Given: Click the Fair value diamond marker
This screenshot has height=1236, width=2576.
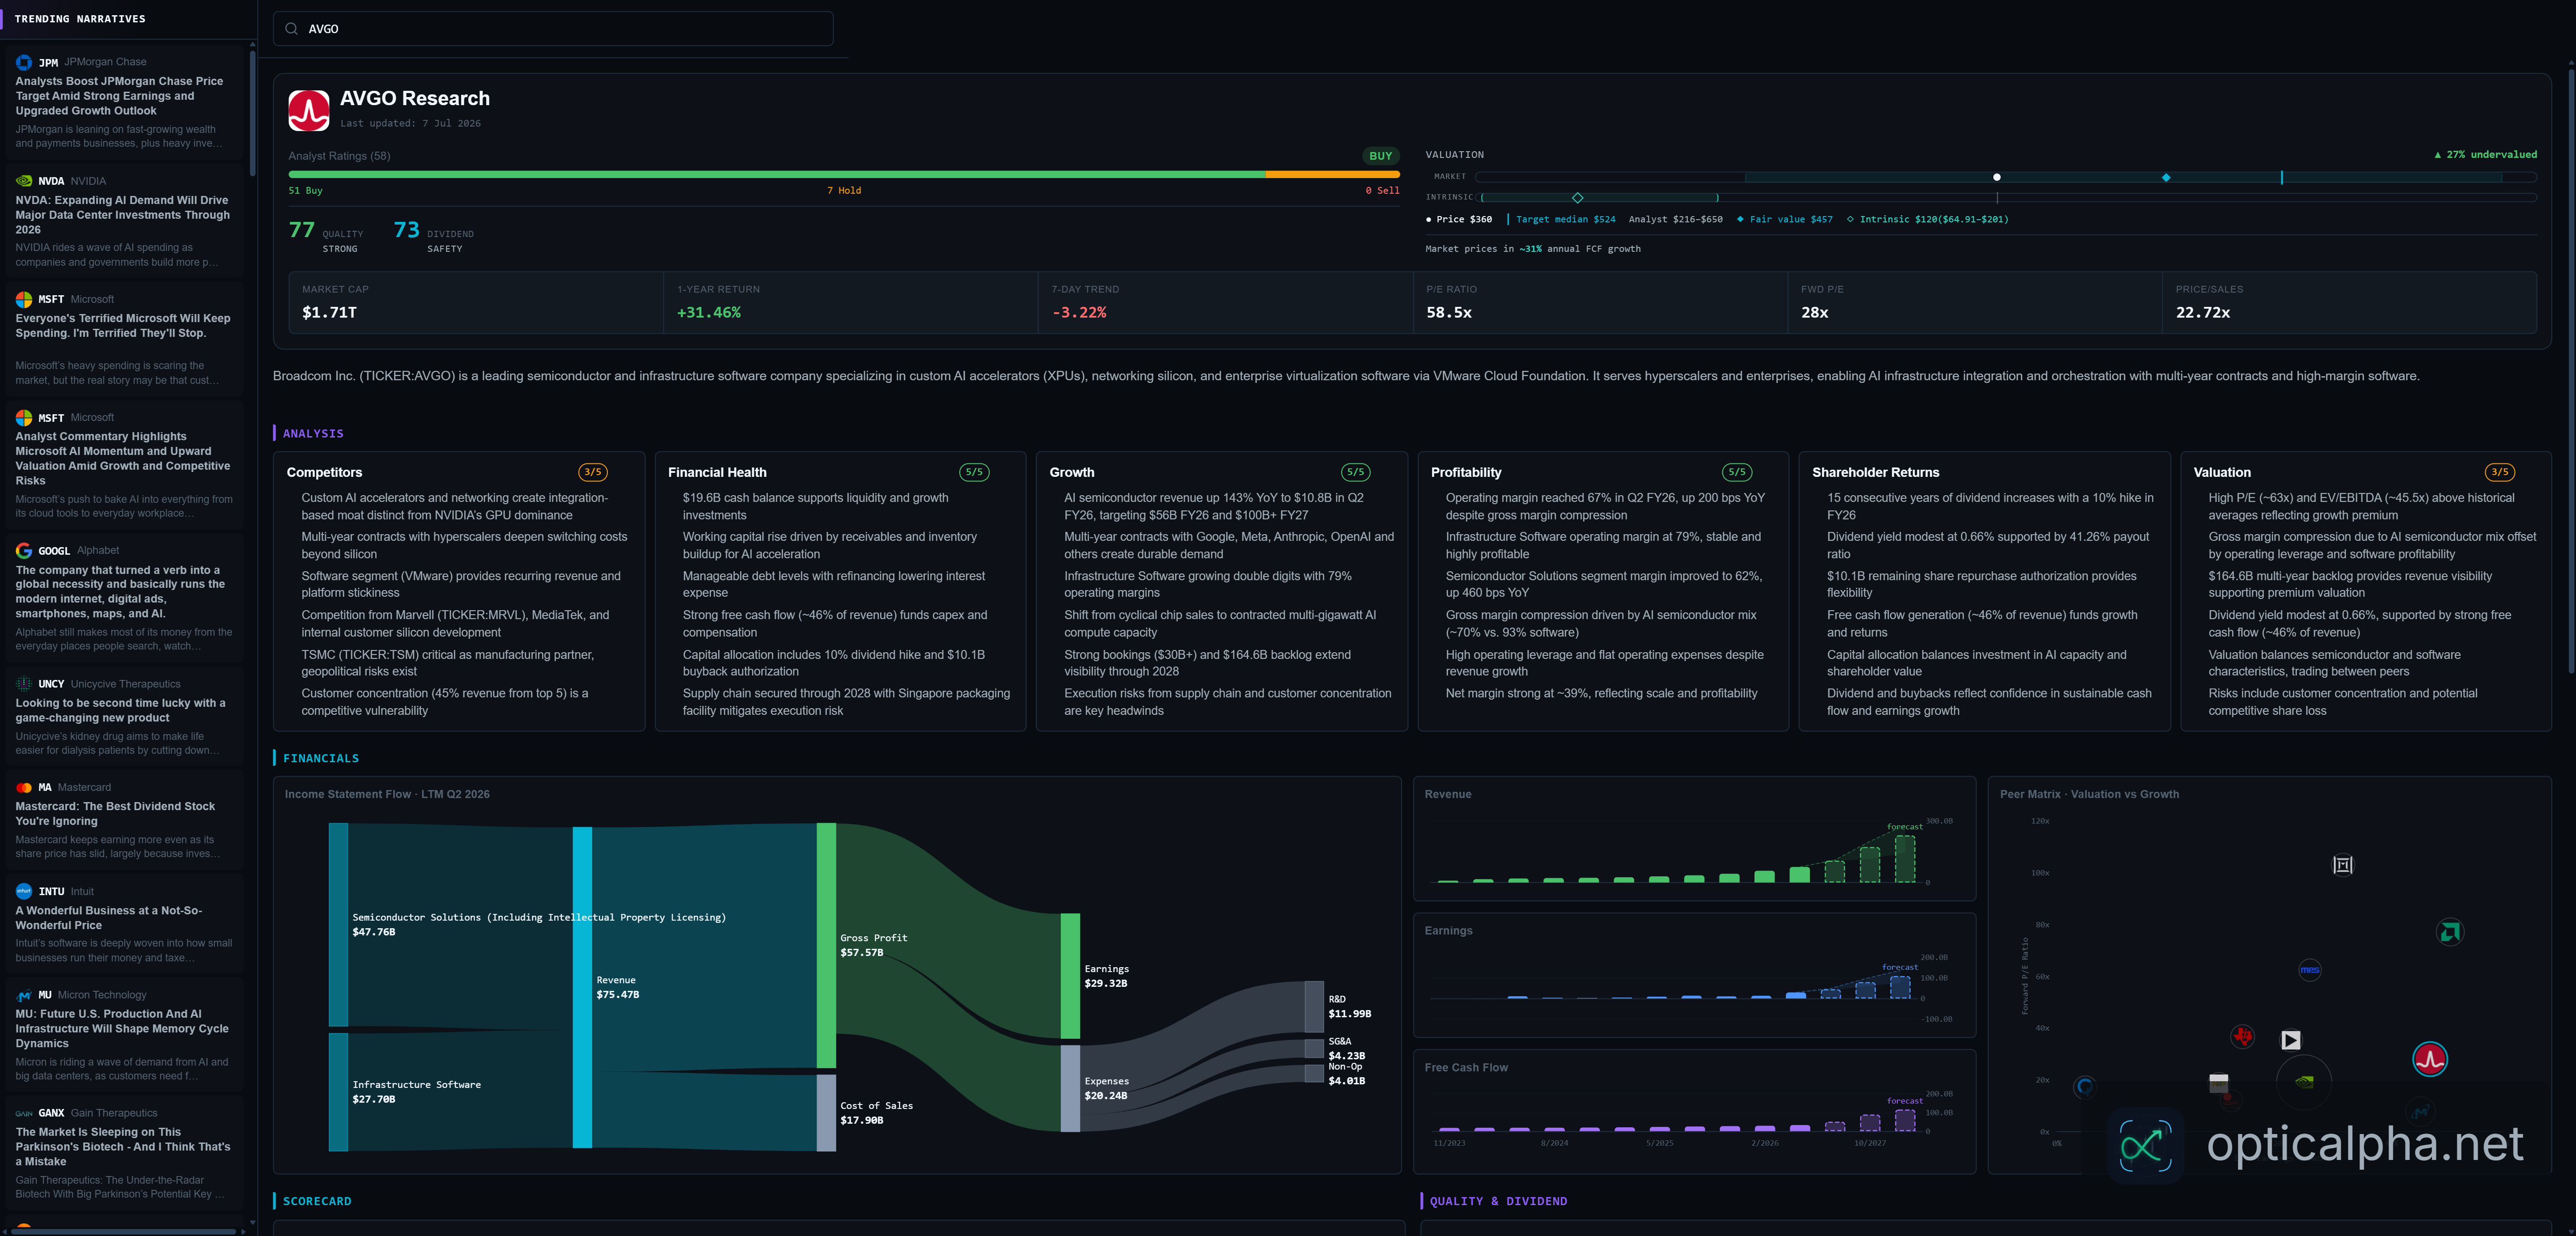Looking at the screenshot, I should 2166,177.
